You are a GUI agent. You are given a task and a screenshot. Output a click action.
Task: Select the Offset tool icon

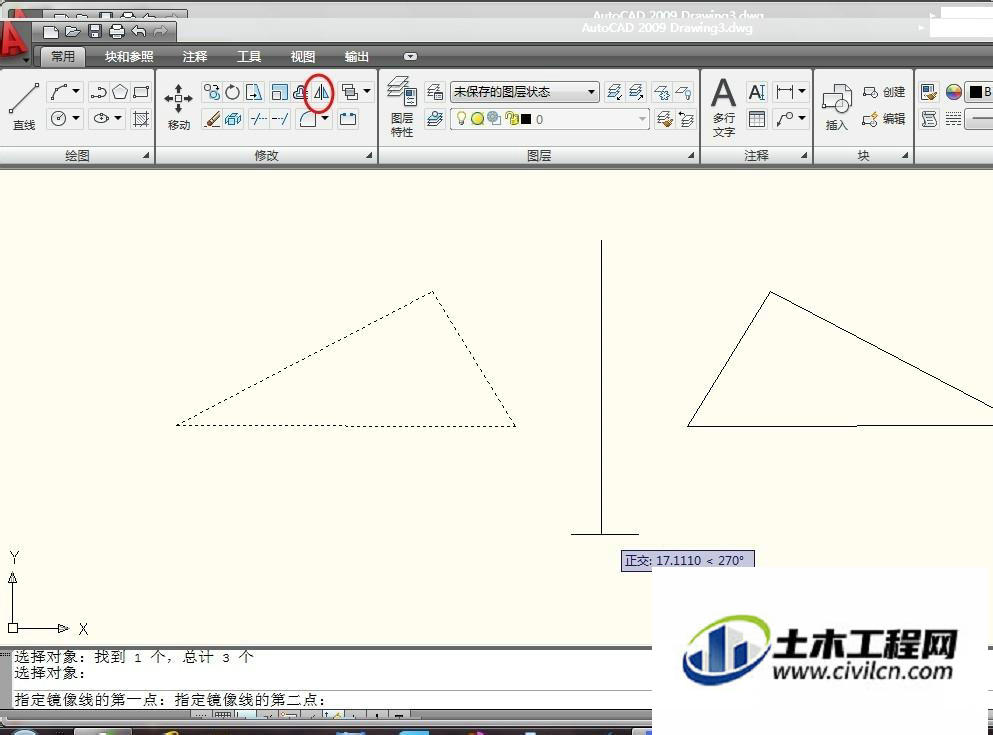(x=300, y=92)
